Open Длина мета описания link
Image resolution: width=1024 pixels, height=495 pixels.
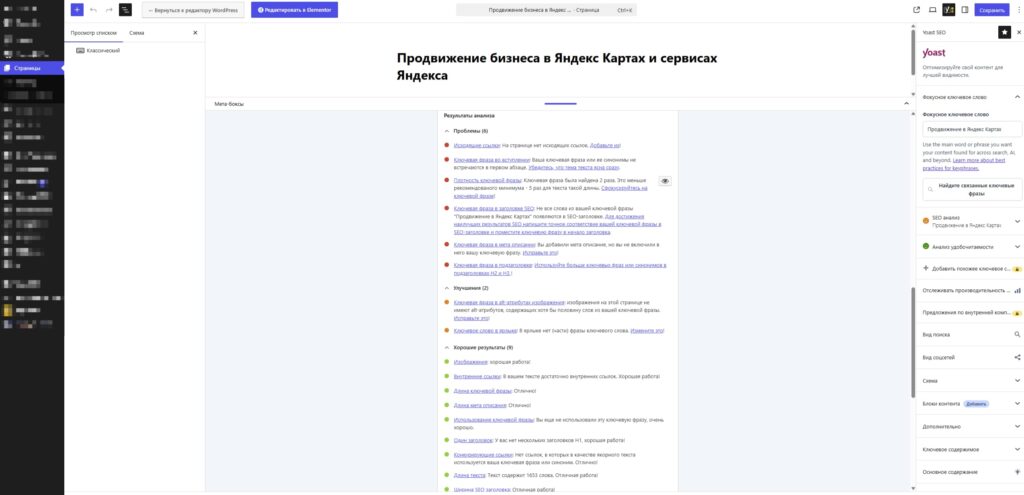480,405
